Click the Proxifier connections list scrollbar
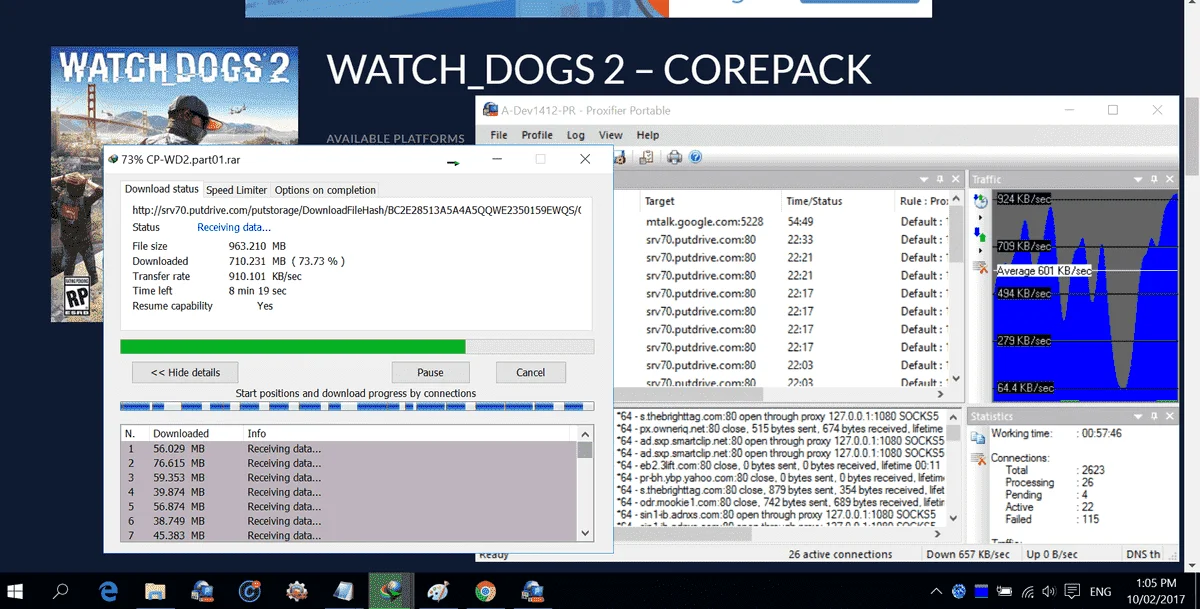1200x609 pixels. (955, 289)
